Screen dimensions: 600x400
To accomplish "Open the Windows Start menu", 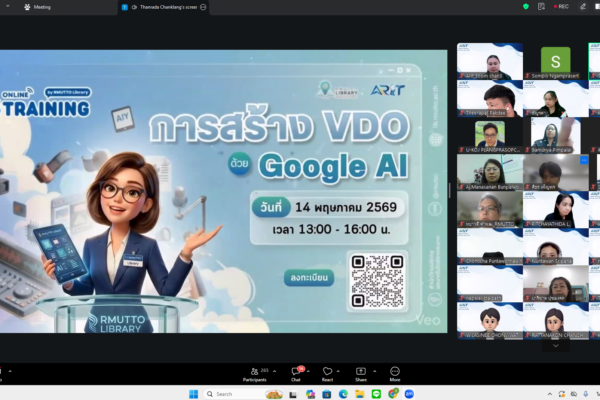I will point(194,394).
